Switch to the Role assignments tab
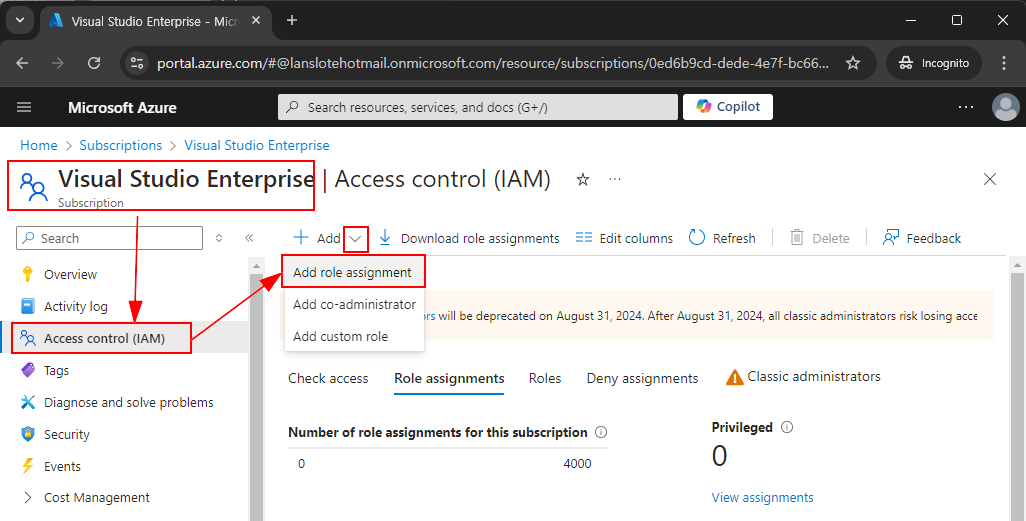The width and height of the screenshot is (1026, 521). [449, 378]
